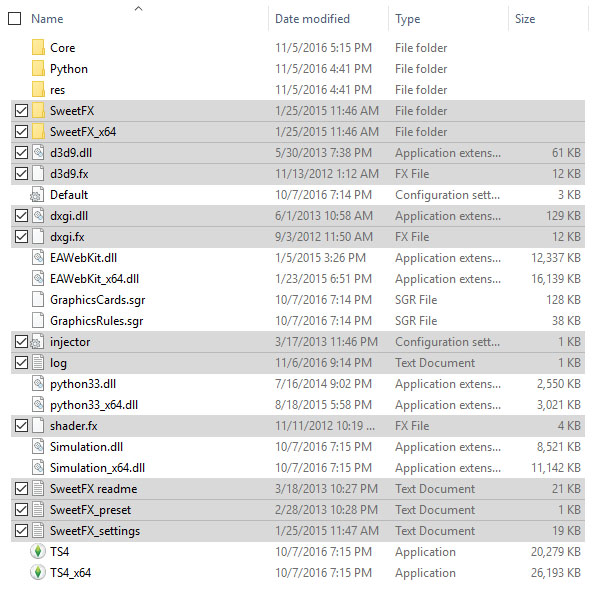Click the 8/18/2015 5:58 PM date

[323, 405]
